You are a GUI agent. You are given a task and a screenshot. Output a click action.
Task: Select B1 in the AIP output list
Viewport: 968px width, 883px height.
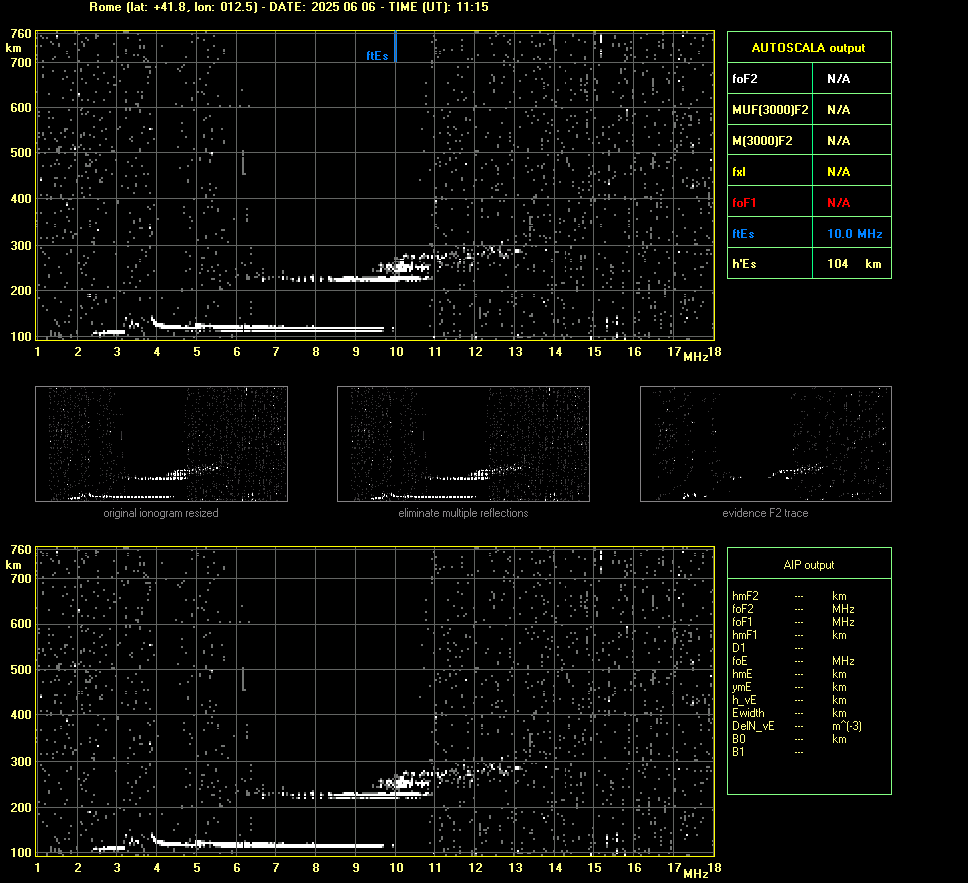point(738,752)
